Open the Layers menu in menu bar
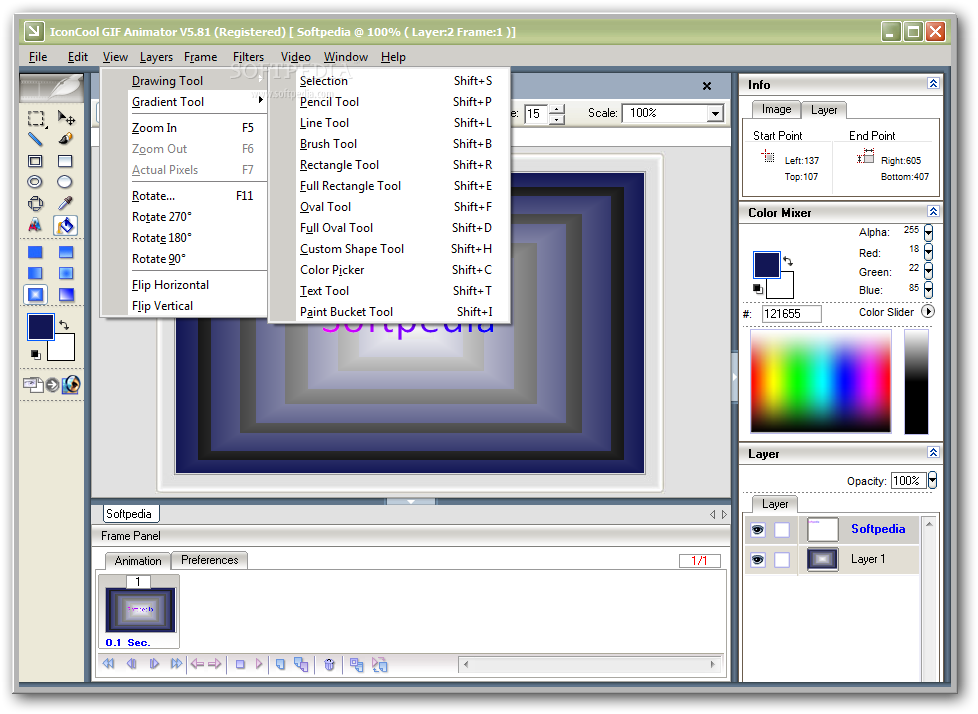The width and height of the screenshot is (978, 714). [x=156, y=57]
